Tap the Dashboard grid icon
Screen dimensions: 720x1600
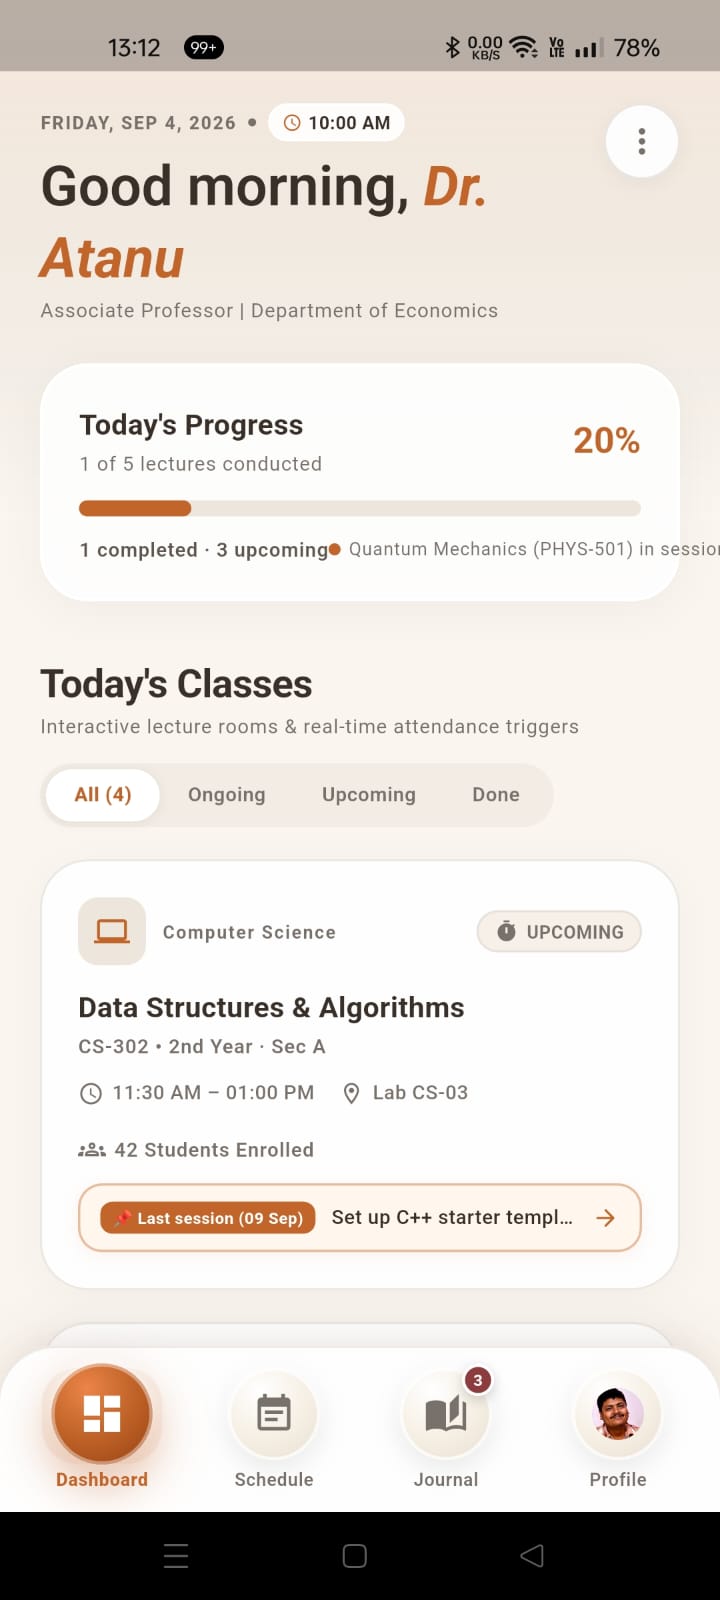pyautogui.click(x=102, y=1413)
